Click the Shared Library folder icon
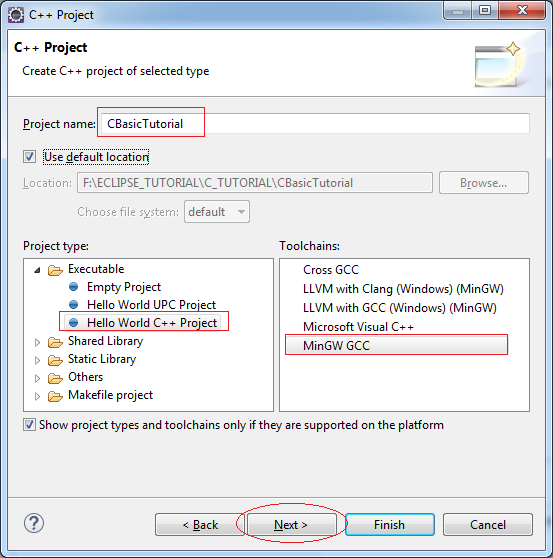The height and width of the screenshot is (558, 553). tap(55, 342)
